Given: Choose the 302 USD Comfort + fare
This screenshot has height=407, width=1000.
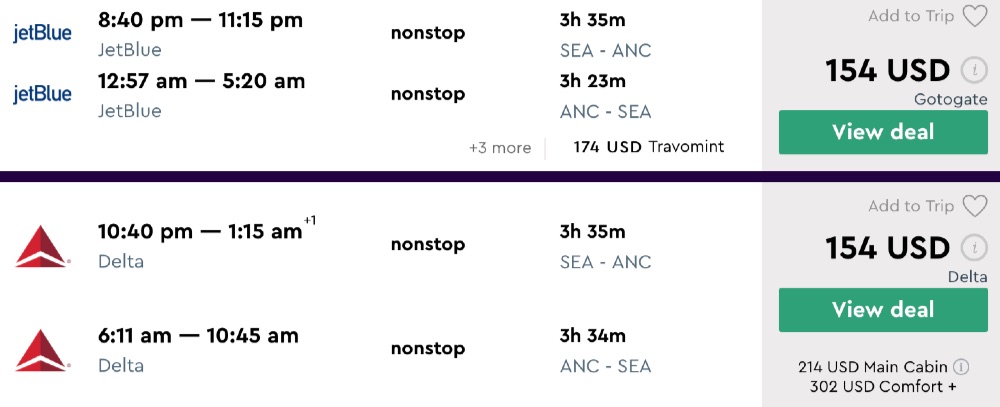Looking at the screenshot, I should pos(883,387).
